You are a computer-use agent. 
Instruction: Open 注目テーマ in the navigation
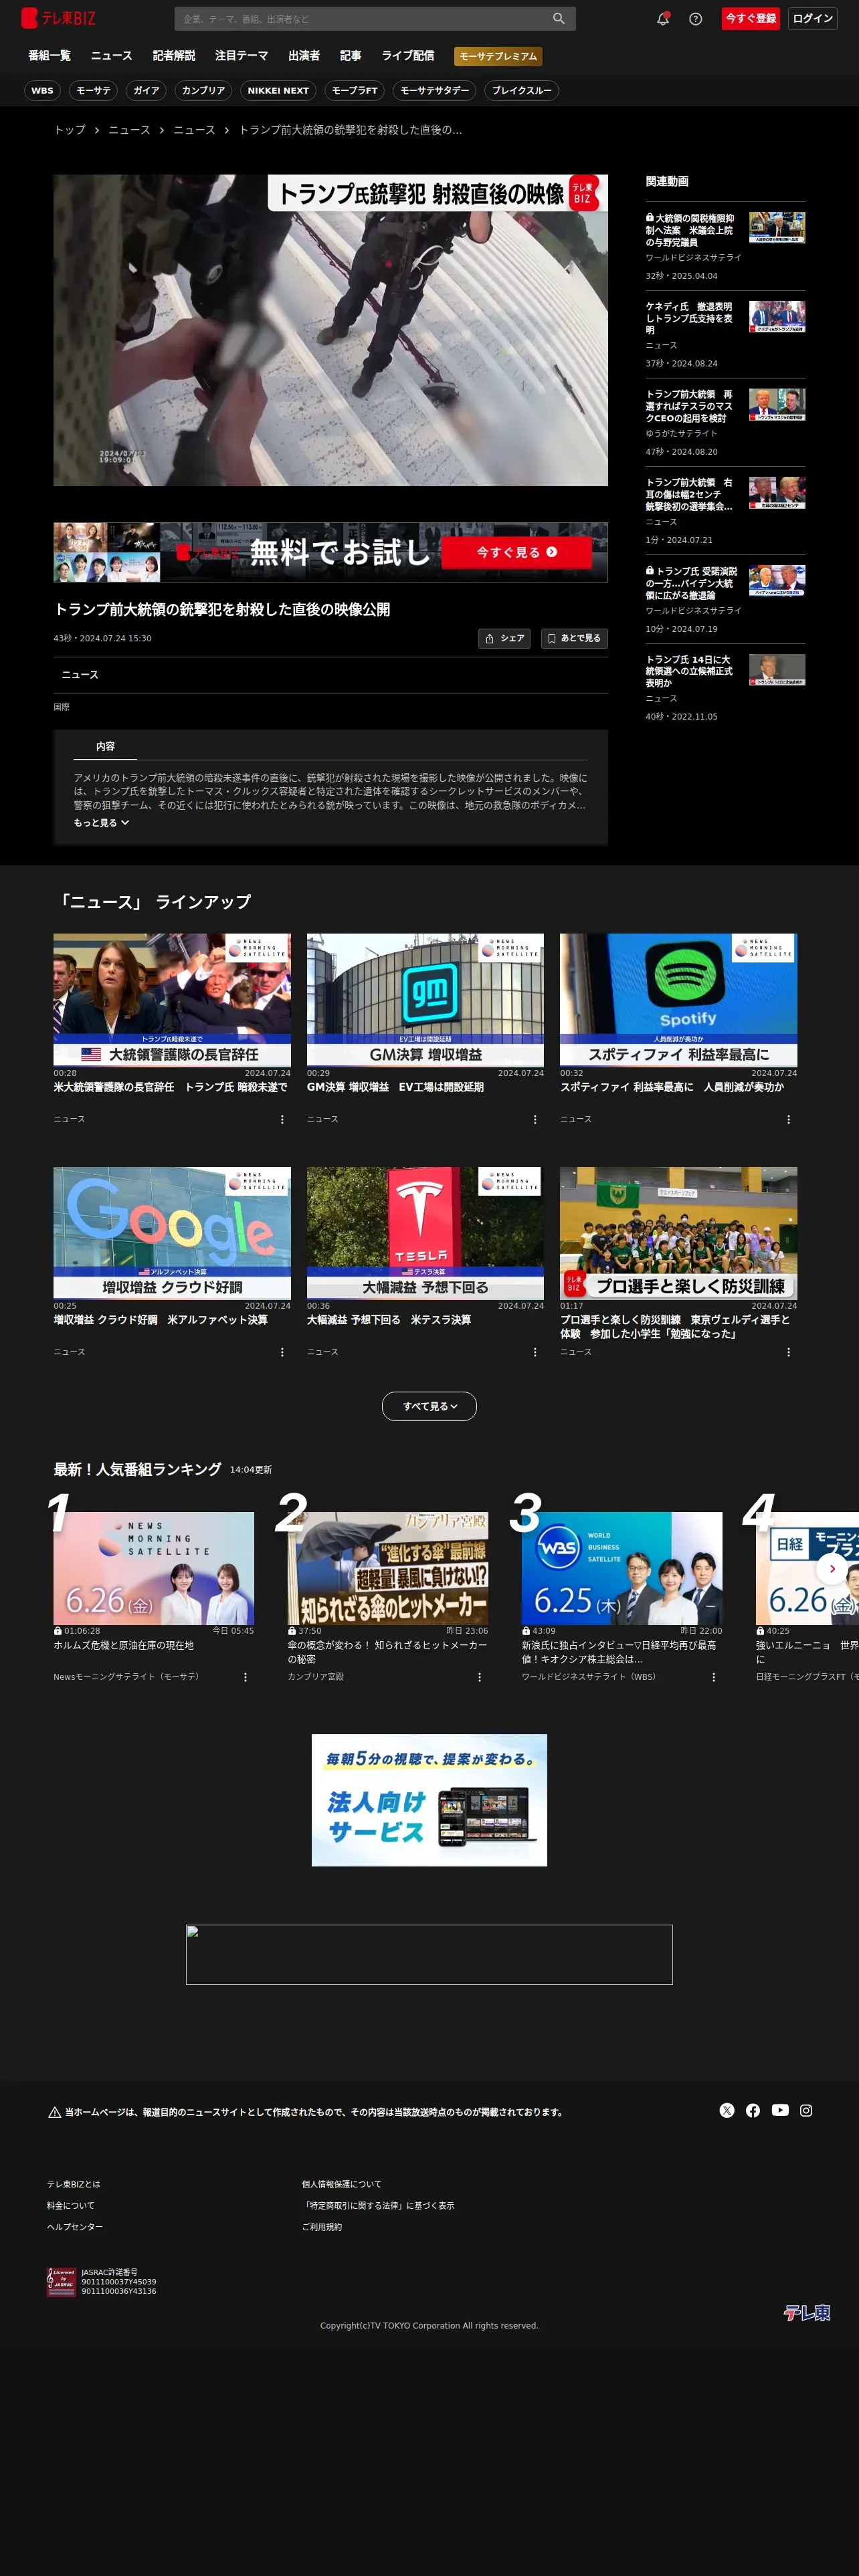[x=241, y=56]
